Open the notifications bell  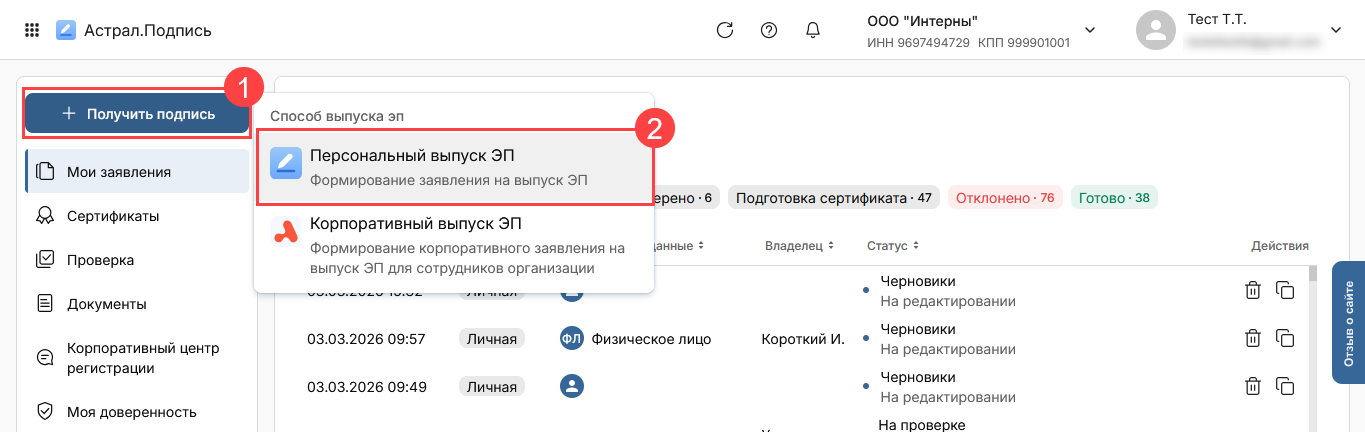(x=813, y=30)
